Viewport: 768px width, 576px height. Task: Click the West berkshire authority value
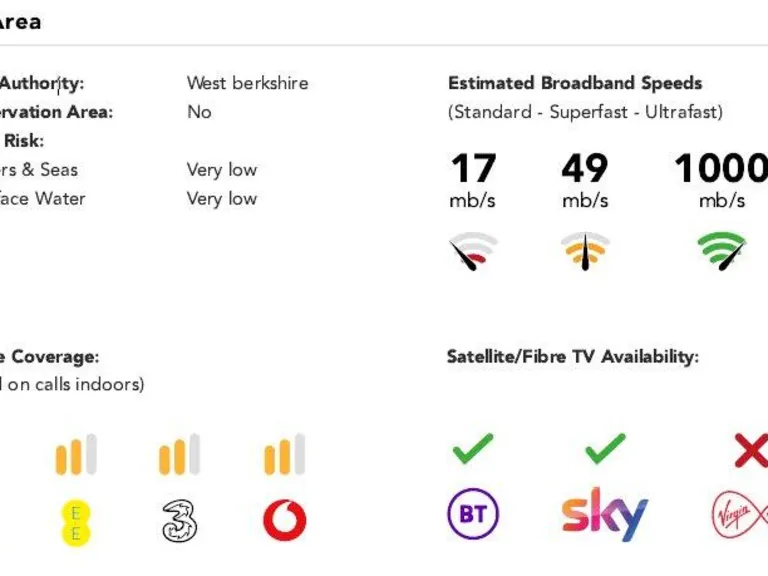click(247, 83)
